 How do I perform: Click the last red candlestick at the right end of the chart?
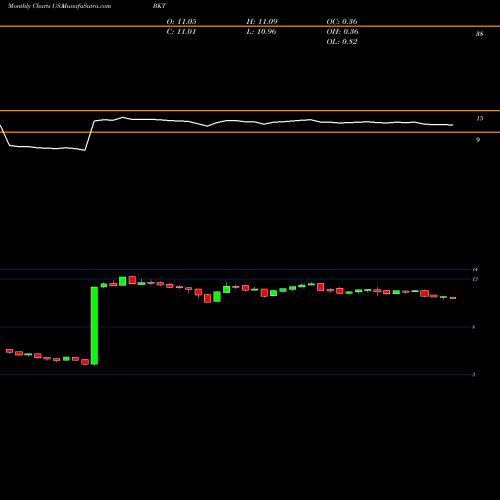click(x=453, y=298)
